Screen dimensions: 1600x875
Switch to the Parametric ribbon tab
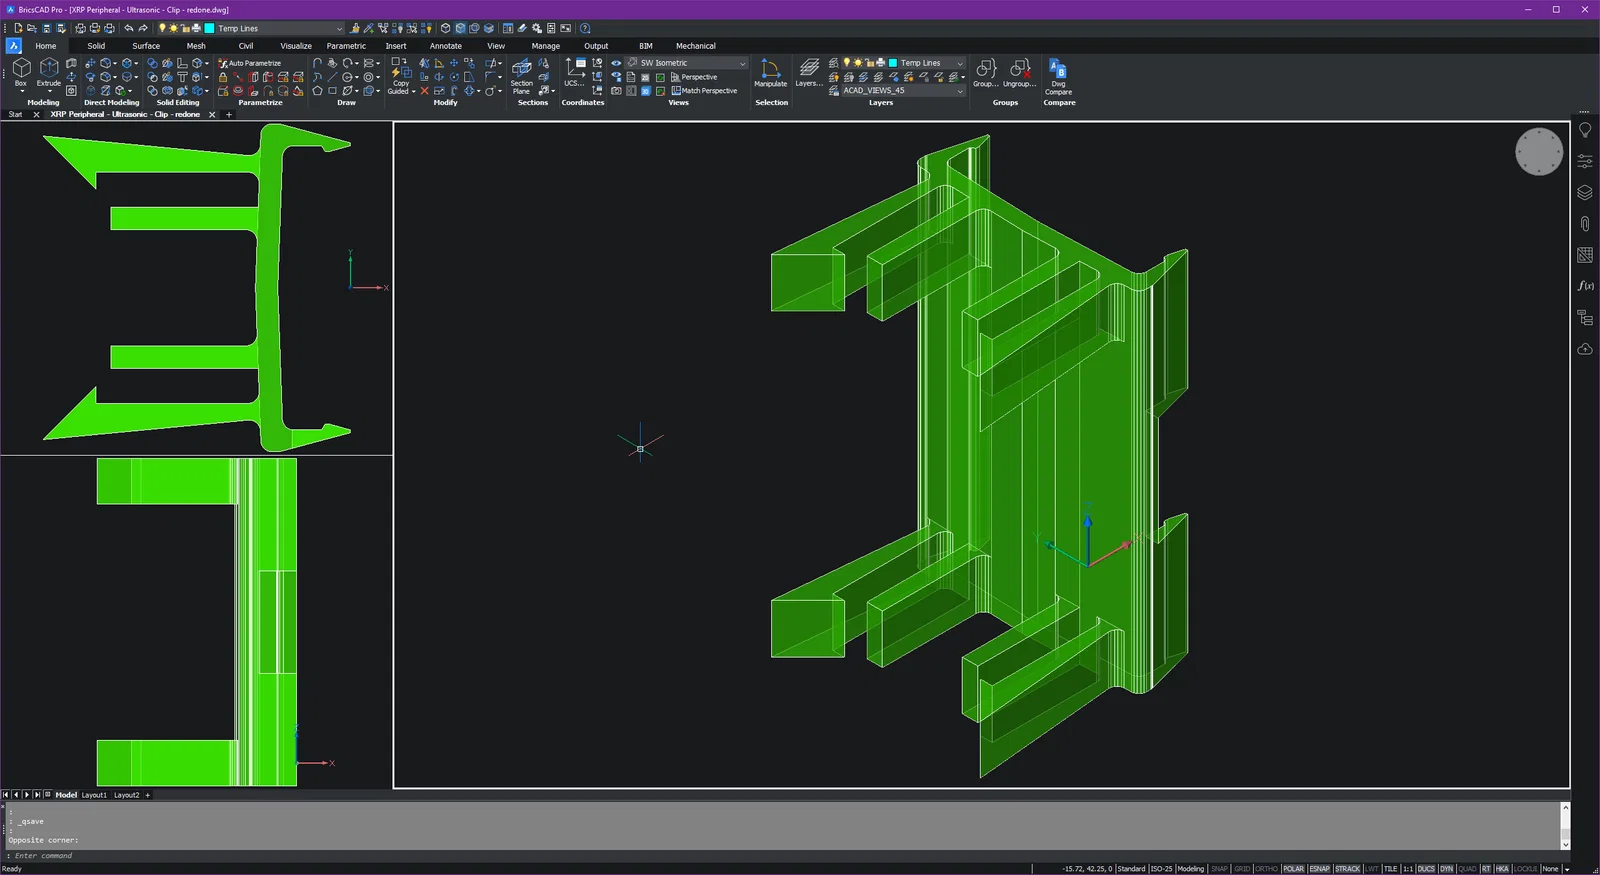click(346, 46)
